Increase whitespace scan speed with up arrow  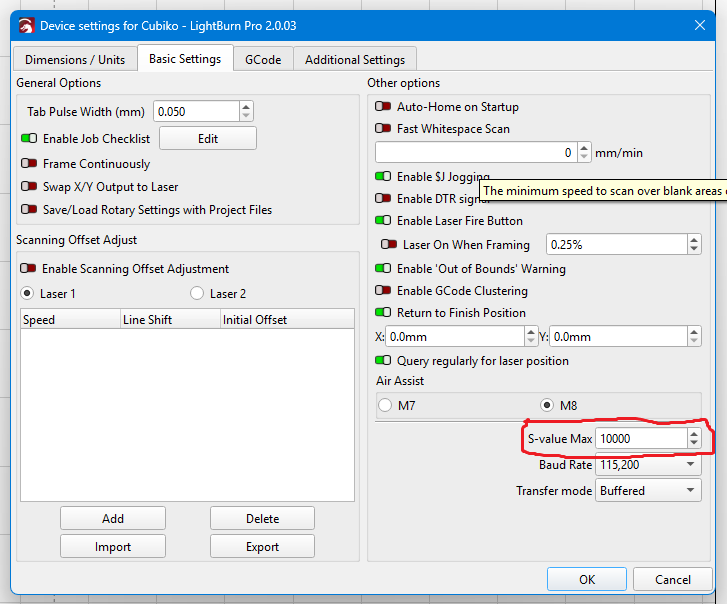point(584,148)
